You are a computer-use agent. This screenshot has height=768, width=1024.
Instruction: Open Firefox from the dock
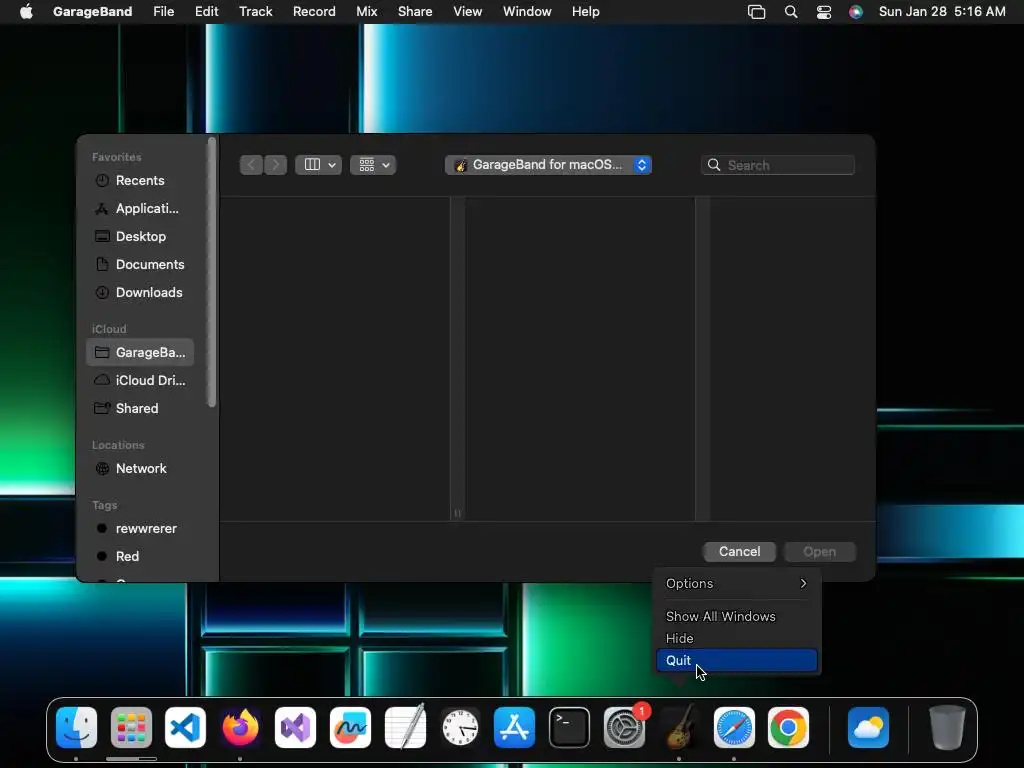(240, 728)
